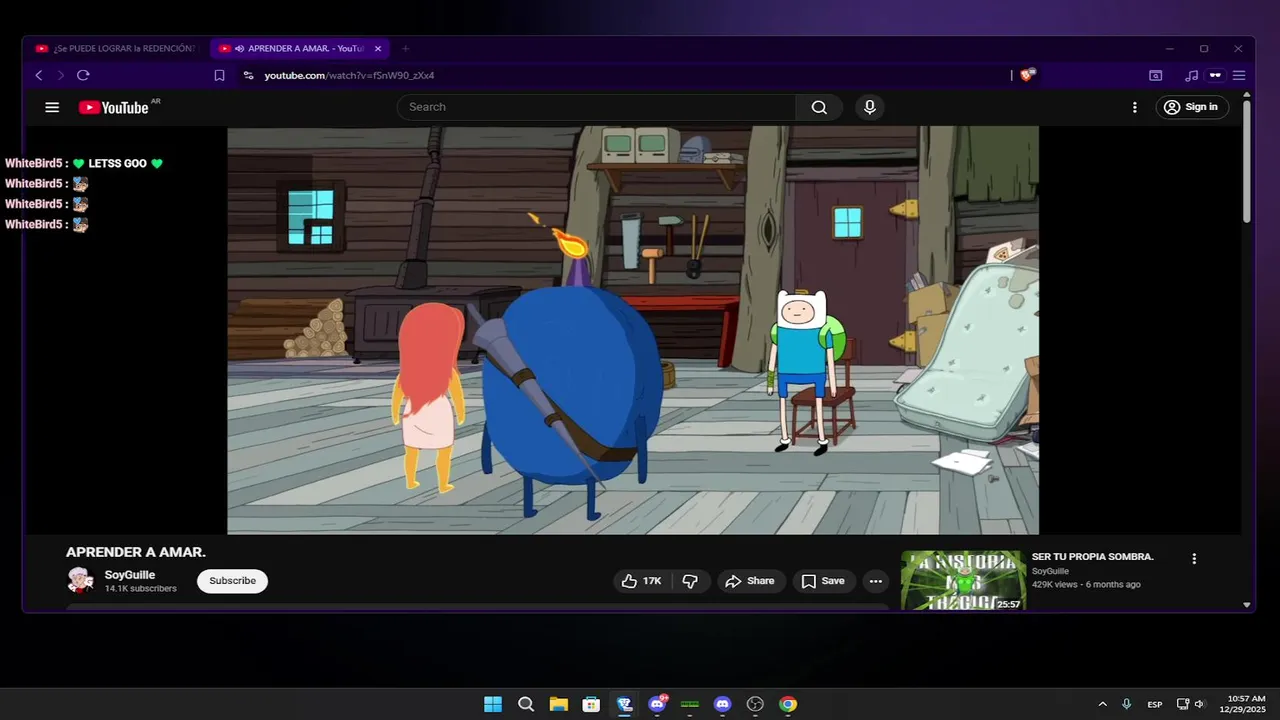Image resolution: width=1280 pixels, height=720 pixels.
Task: Open the media control music note icon
Action: (x=1191, y=75)
